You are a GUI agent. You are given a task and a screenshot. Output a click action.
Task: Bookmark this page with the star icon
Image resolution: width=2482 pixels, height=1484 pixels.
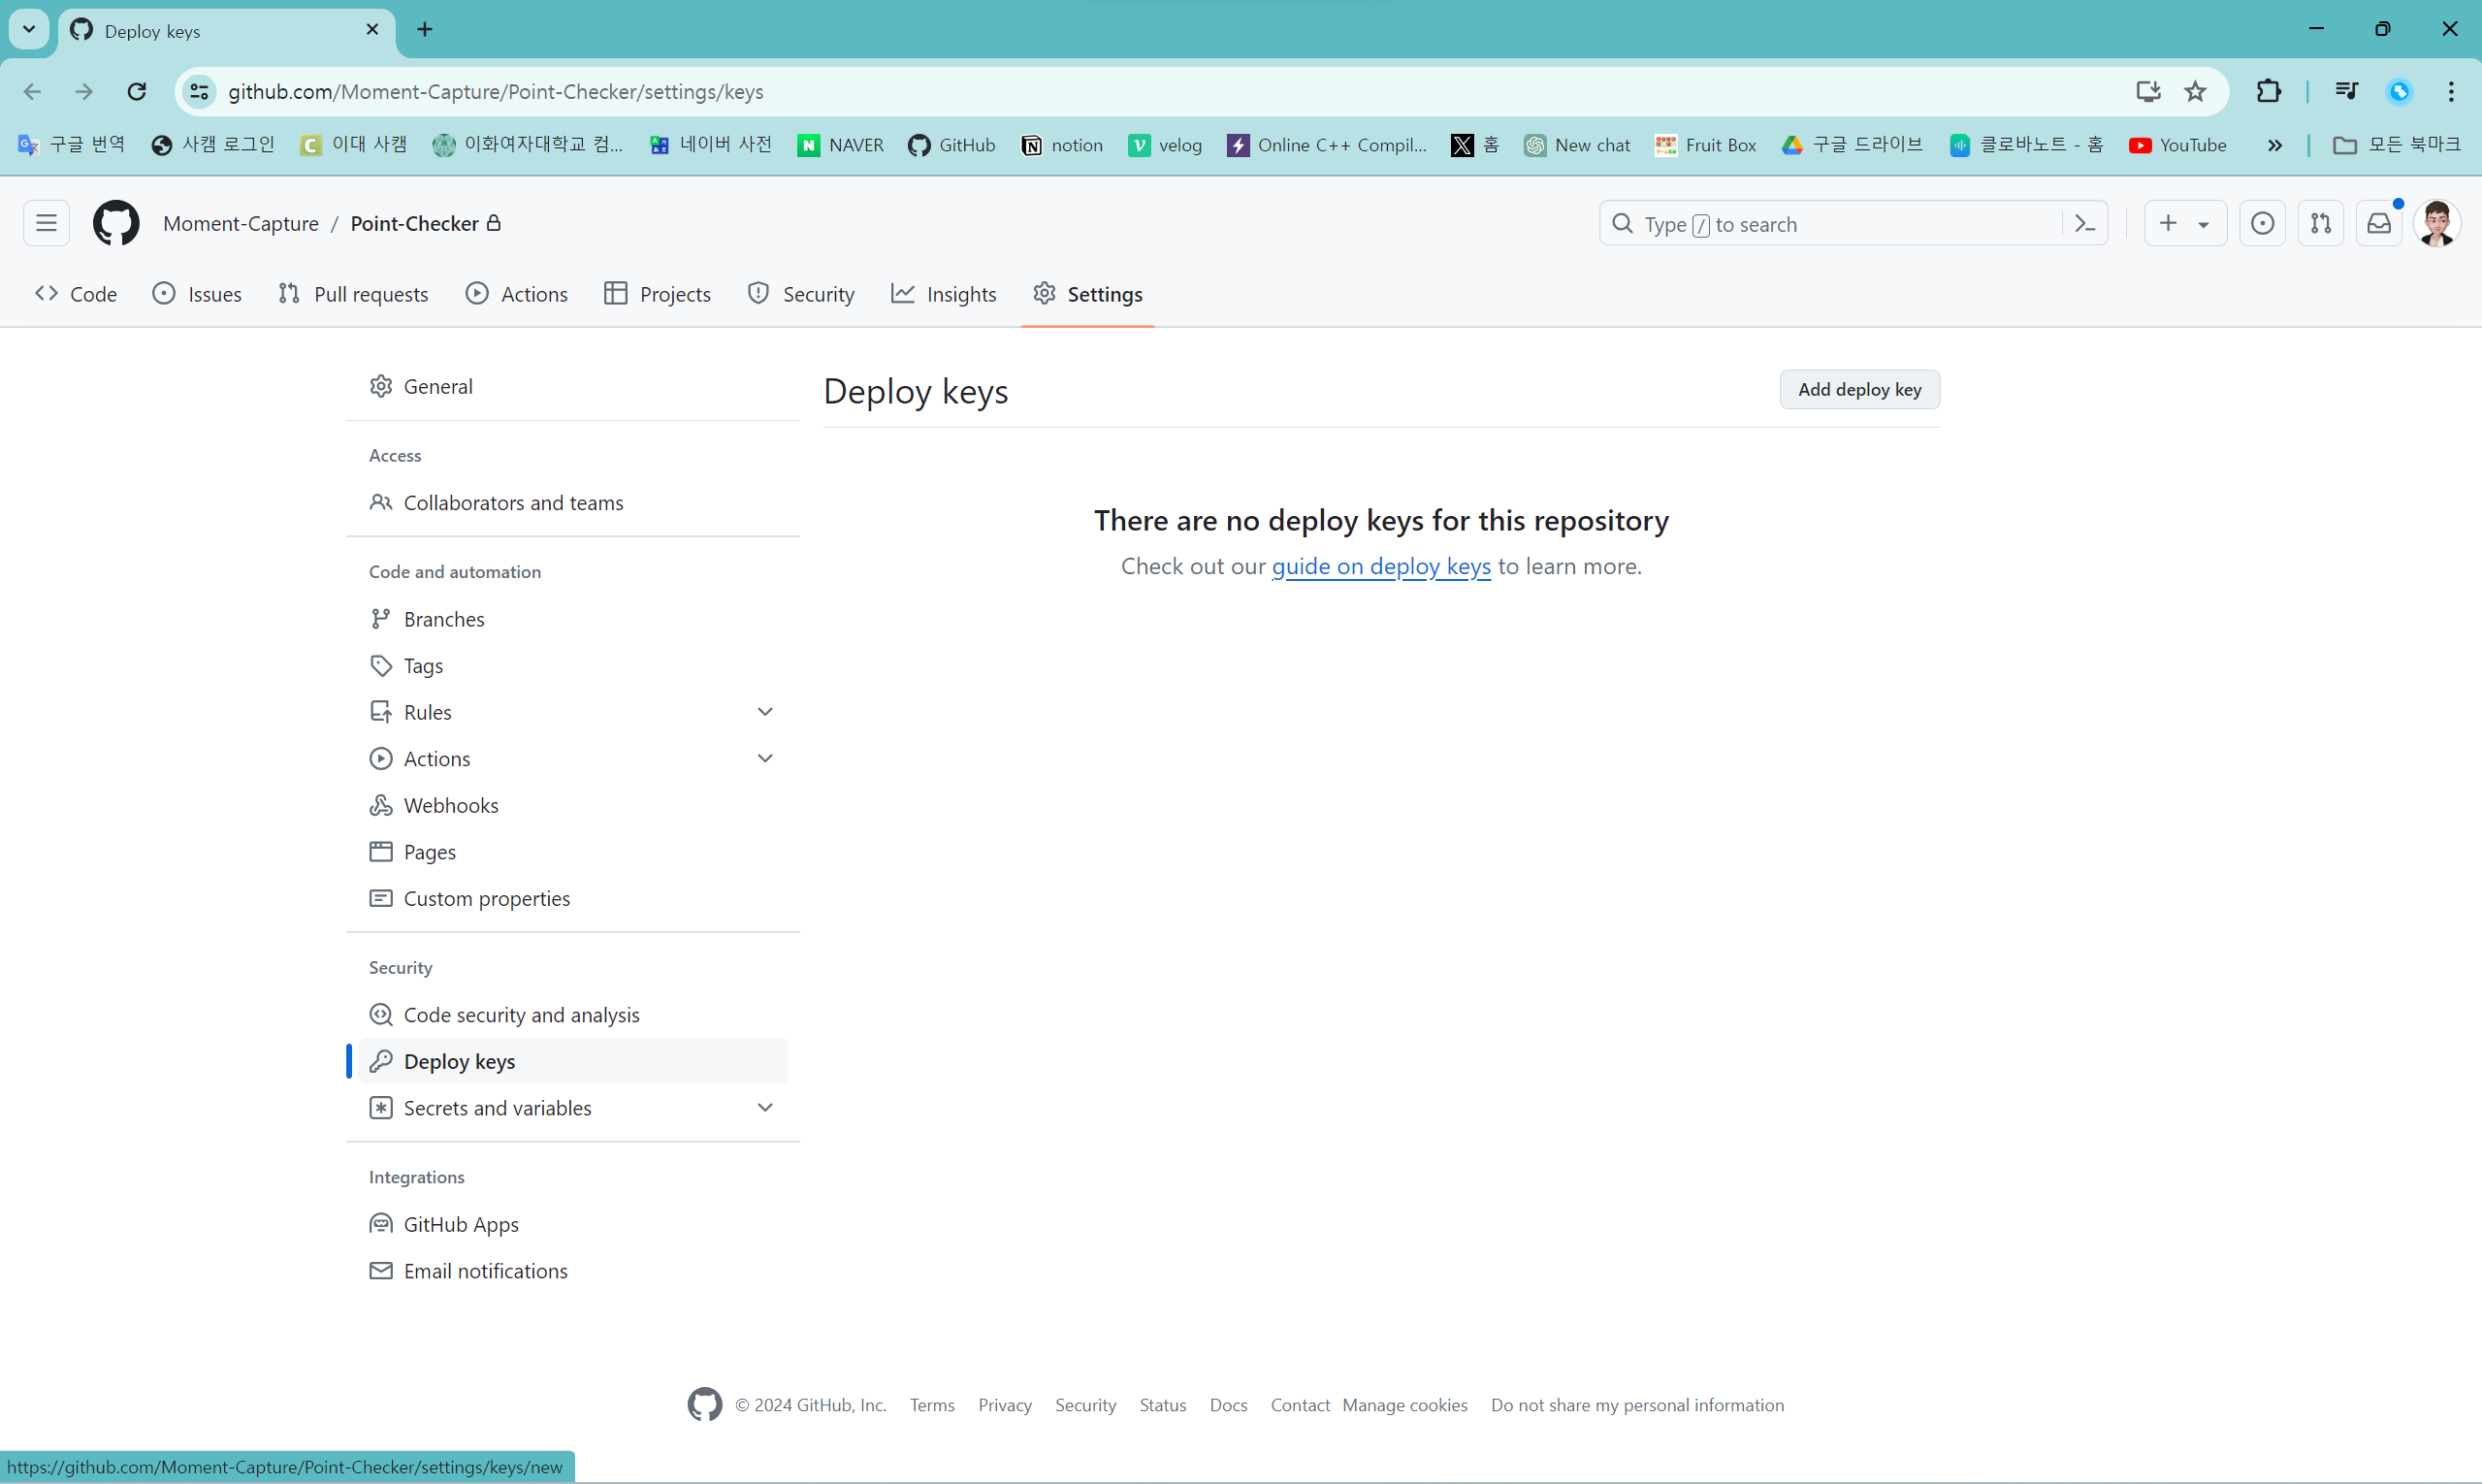tap(2195, 92)
